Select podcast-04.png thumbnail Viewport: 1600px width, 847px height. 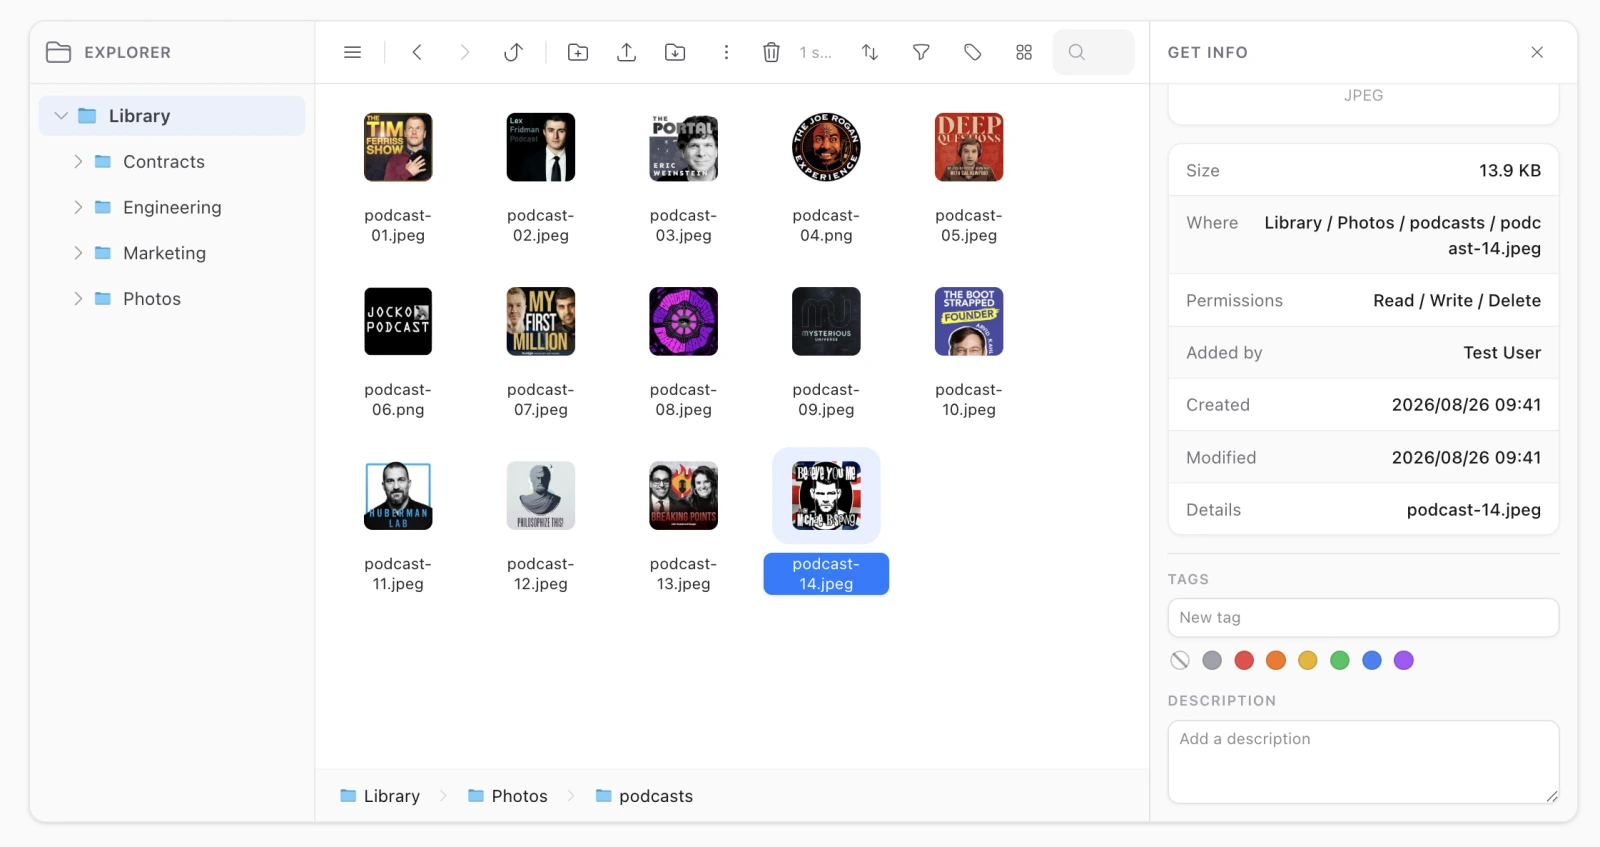826,147
